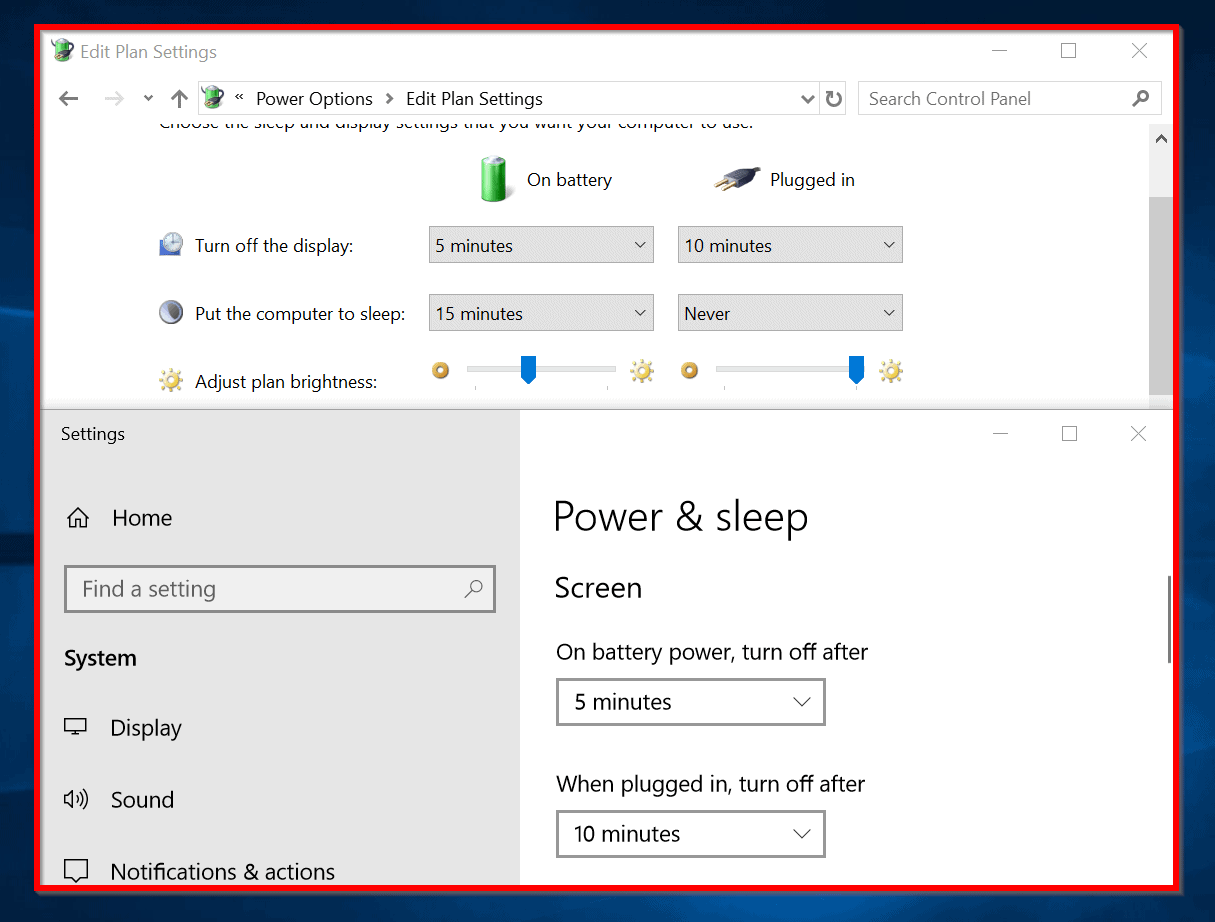1215x922 pixels.
Task: Open the On battery power turn off dropdown
Action: coord(690,702)
